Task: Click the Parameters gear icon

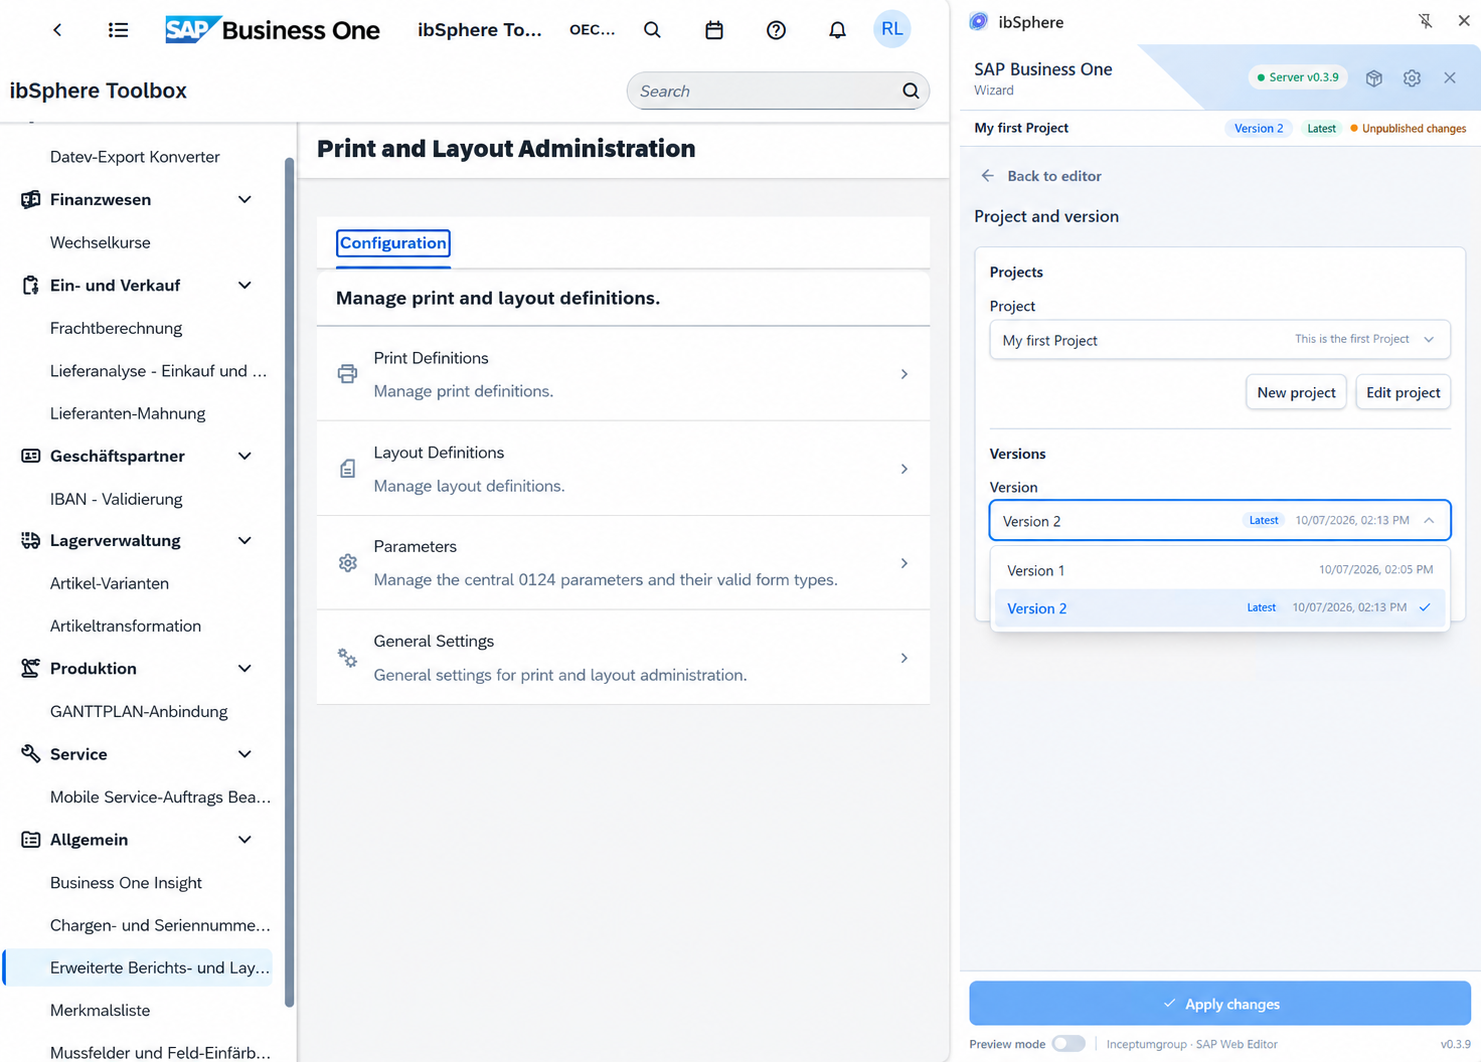Action: [347, 563]
